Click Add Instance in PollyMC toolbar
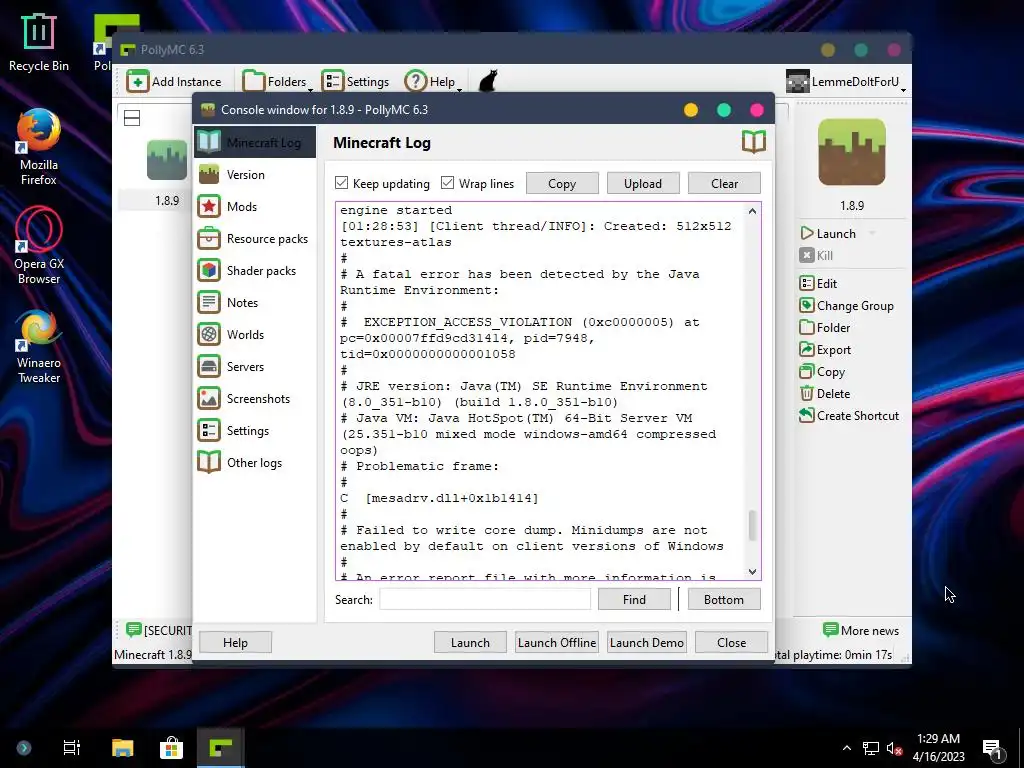 [174, 82]
